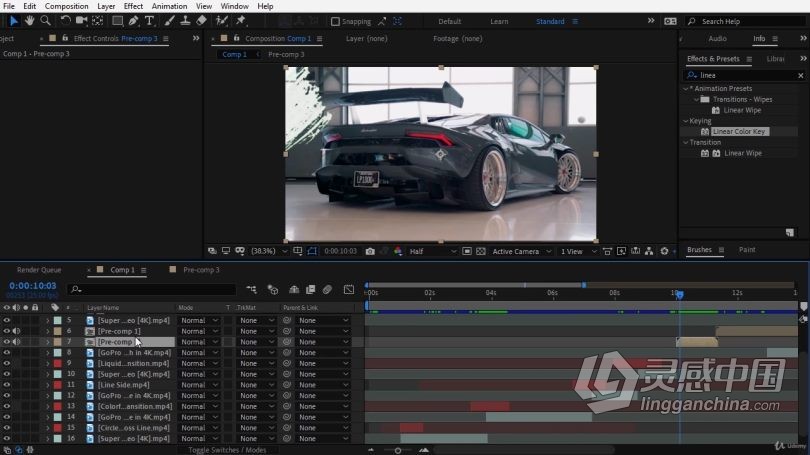
Task: Toggle the transparency grid icon in viewer
Action: pos(481,251)
